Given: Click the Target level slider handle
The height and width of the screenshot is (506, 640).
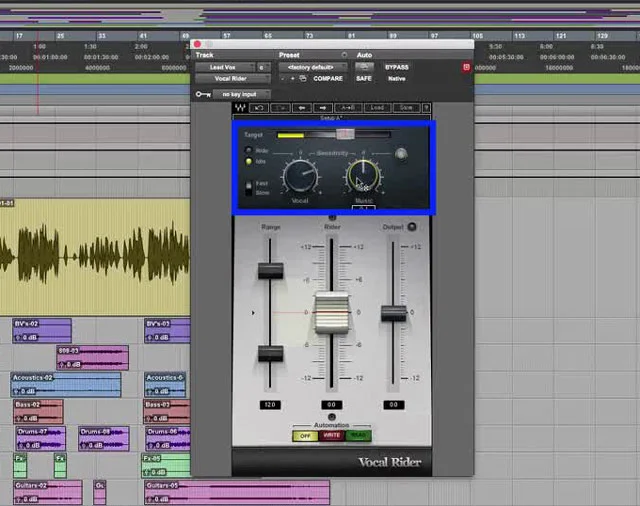Looking at the screenshot, I should [345, 134].
